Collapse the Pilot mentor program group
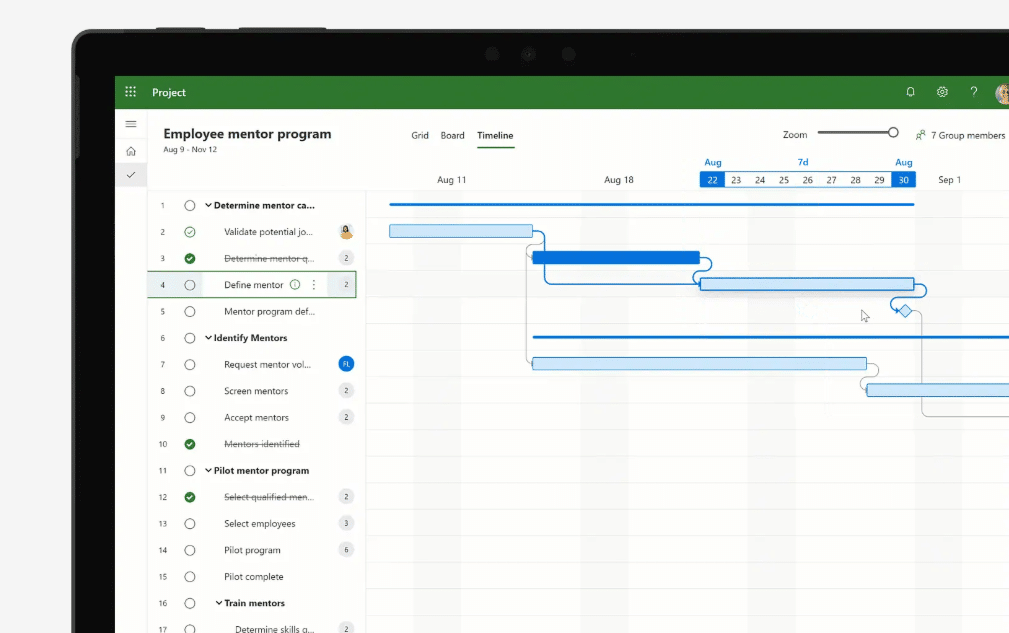1009x633 pixels. (208, 470)
